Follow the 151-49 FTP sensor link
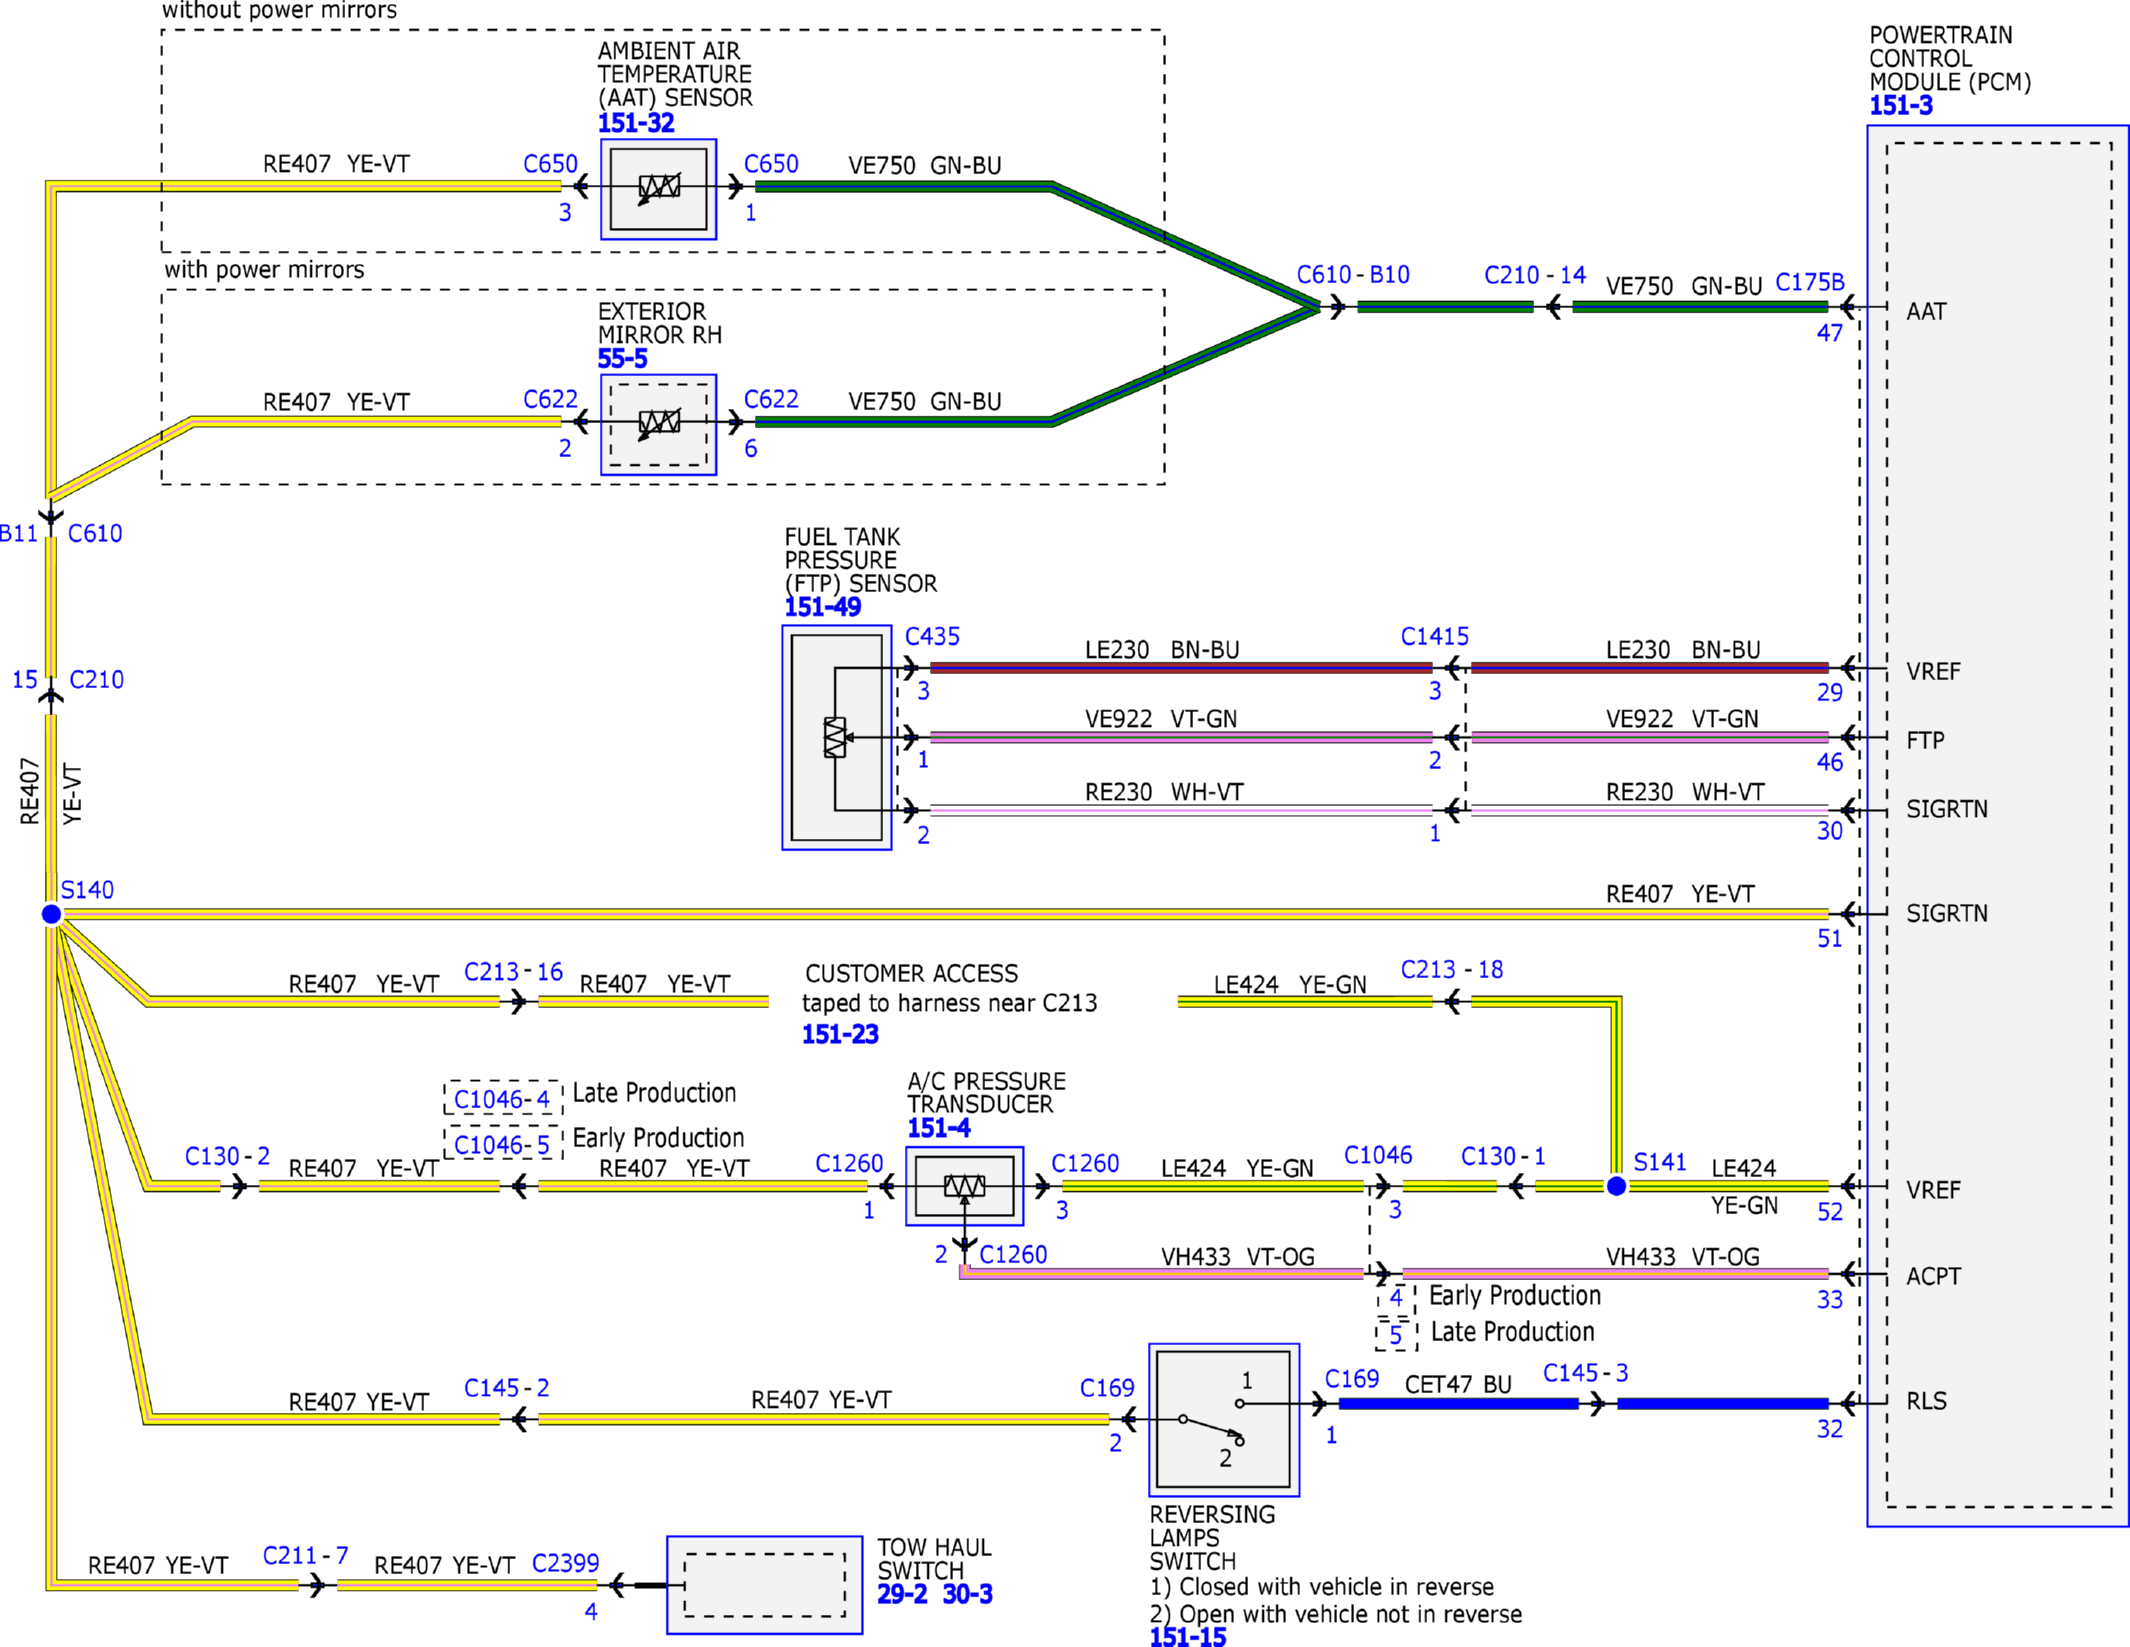 click(822, 607)
